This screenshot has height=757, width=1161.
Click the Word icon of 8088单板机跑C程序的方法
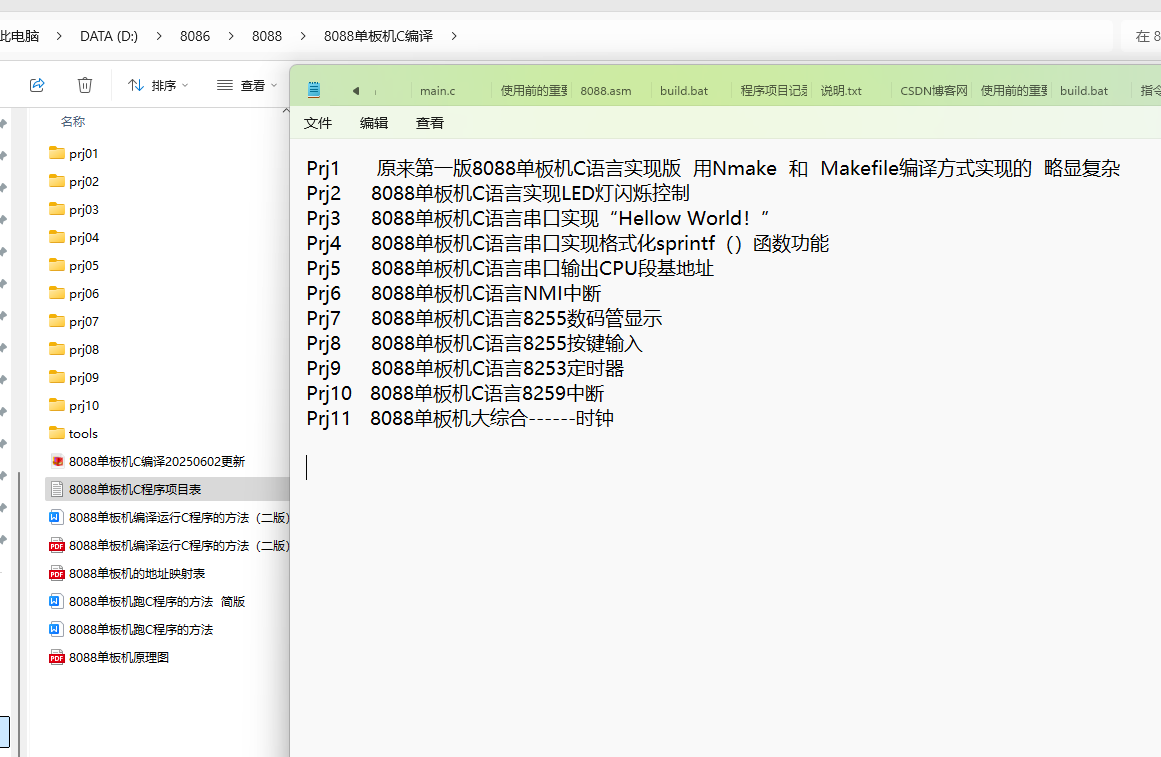coord(56,629)
